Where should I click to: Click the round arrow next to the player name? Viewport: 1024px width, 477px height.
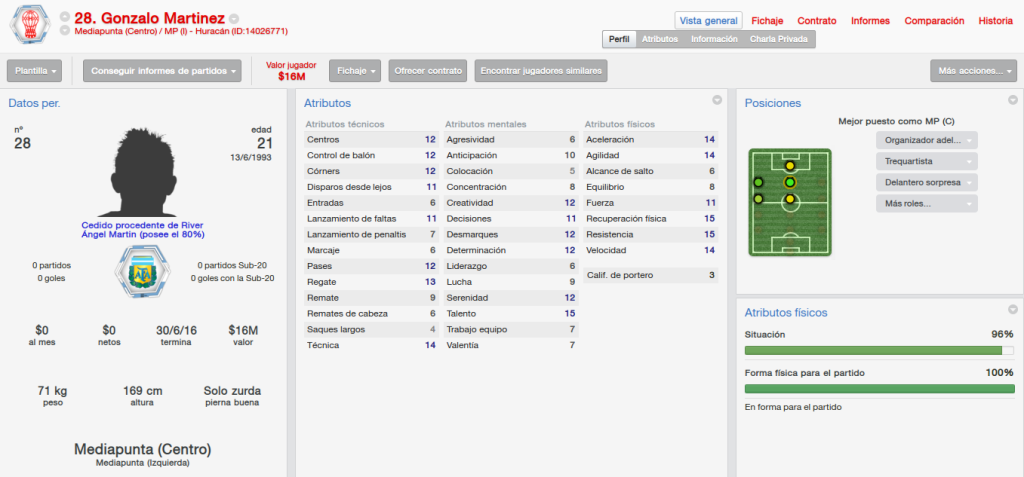[x=234, y=19]
